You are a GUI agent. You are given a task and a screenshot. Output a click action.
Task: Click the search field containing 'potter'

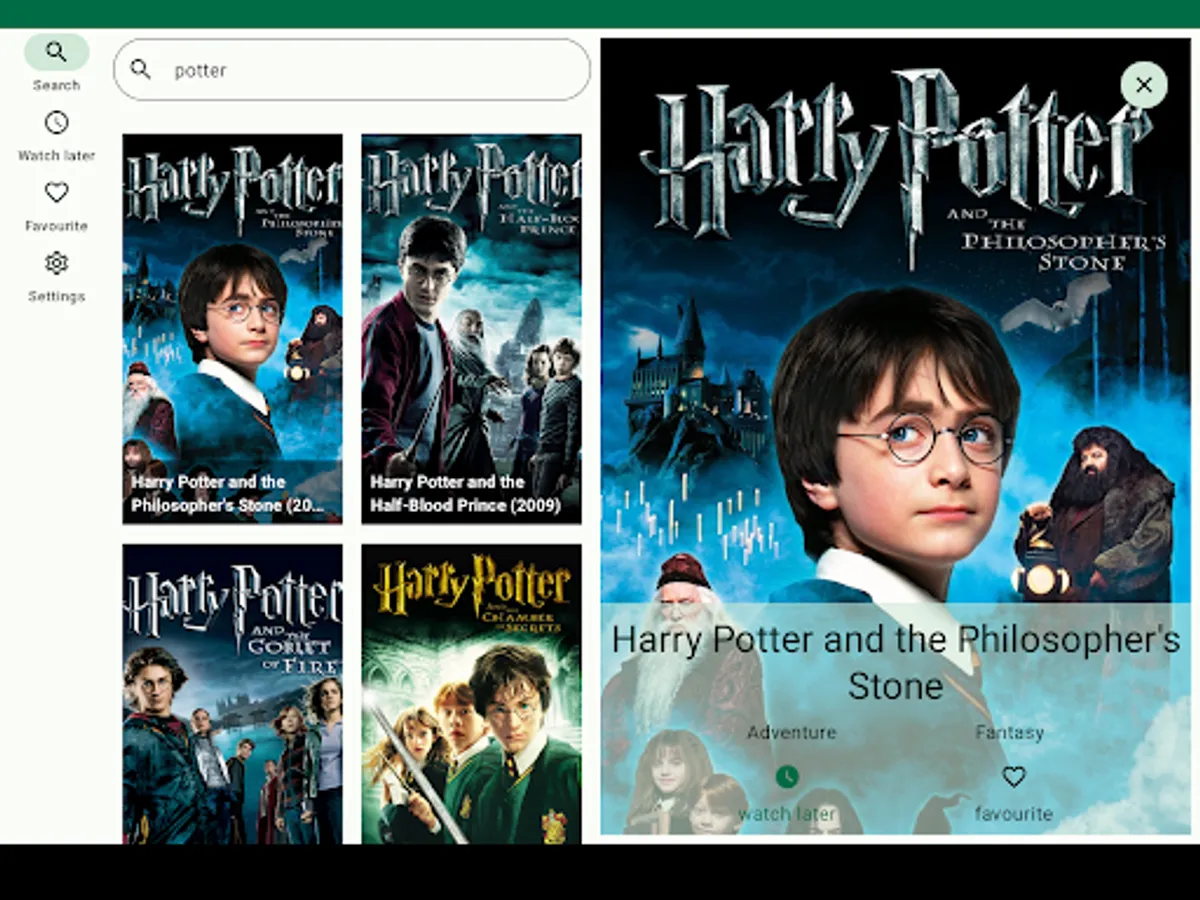352,70
